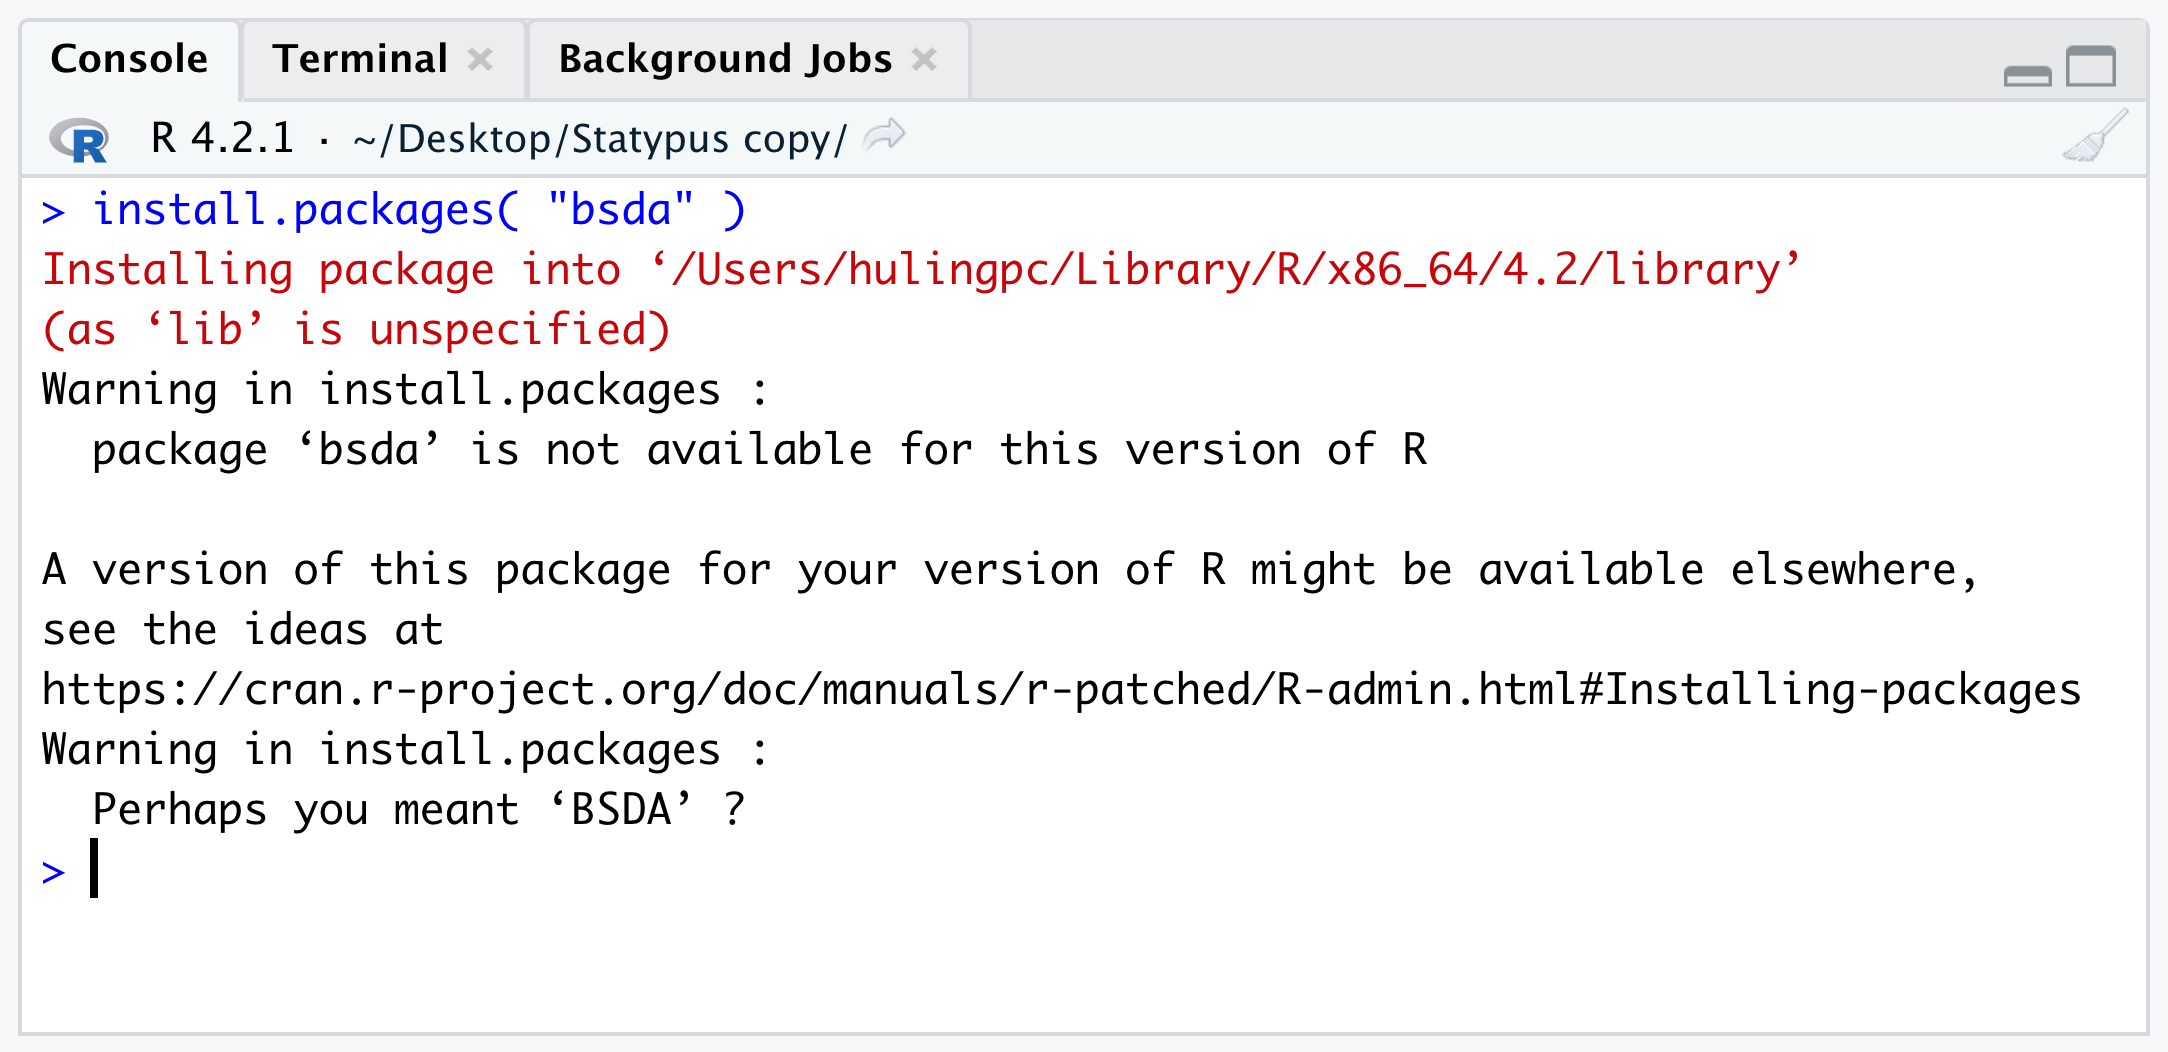Screen dimensions: 2168x1052
Task: Click the R 4.2.1 version label
Action: (x=222, y=138)
